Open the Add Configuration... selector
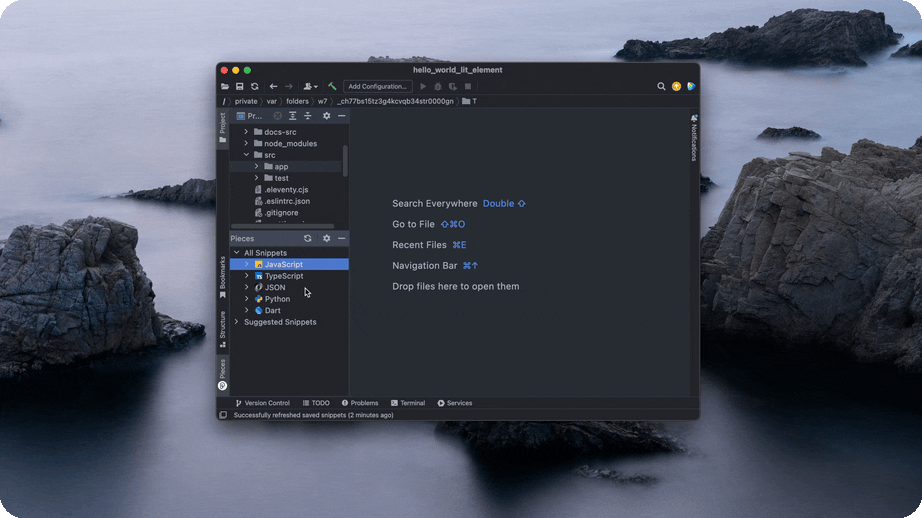This screenshot has width=922, height=518. click(378, 86)
